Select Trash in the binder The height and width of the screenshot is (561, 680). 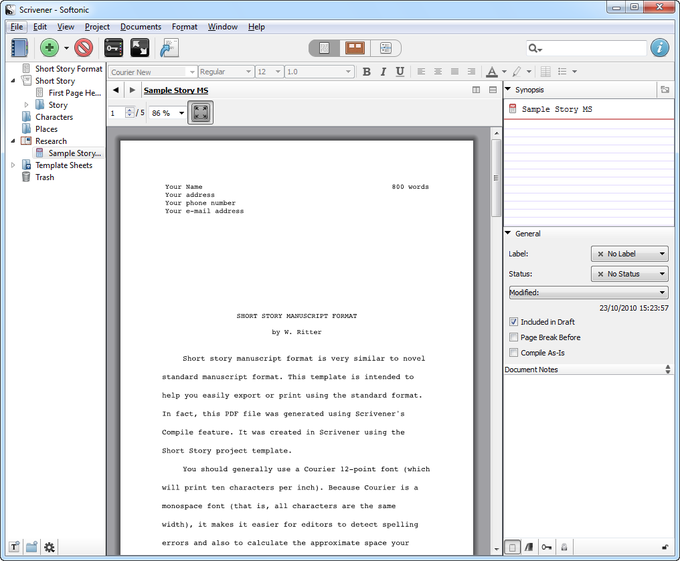45,177
